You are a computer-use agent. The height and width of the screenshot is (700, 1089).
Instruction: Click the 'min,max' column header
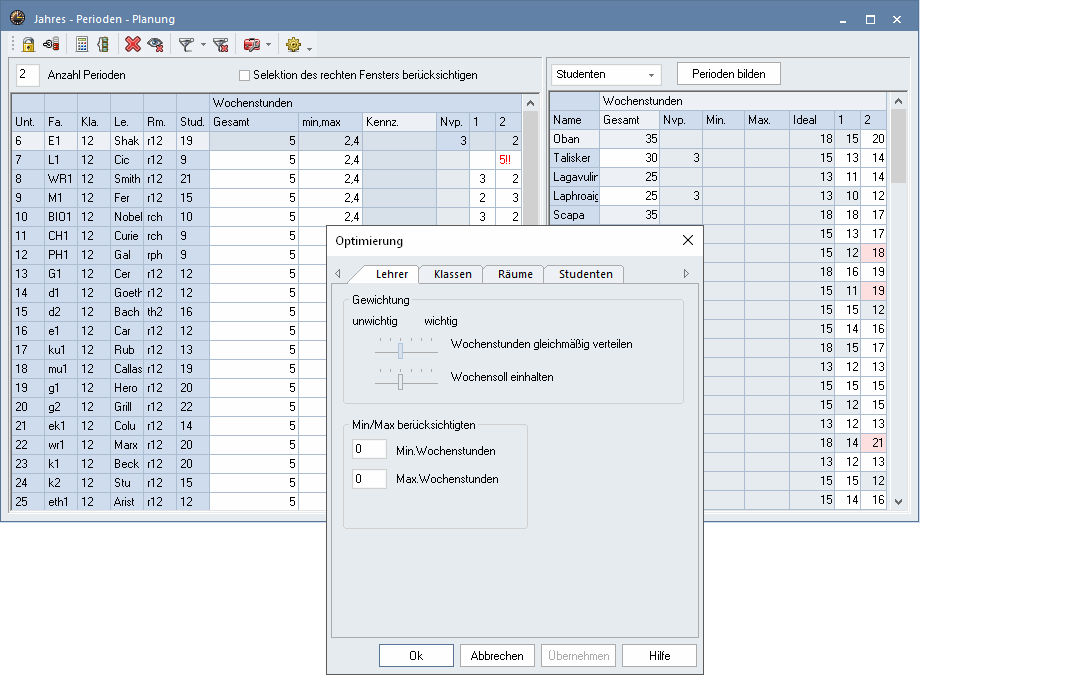coord(330,122)
